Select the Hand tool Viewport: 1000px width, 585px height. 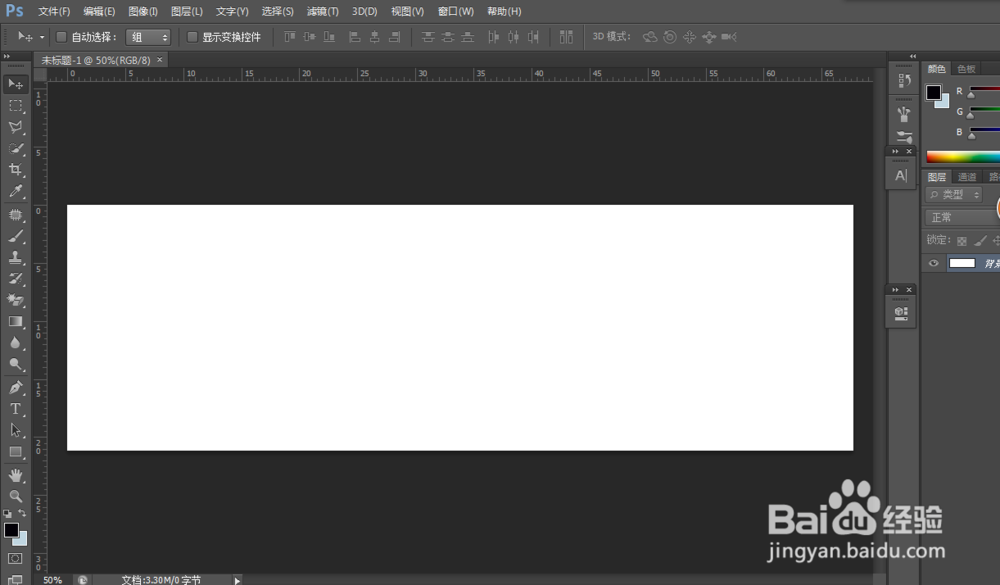[x=15, y=475]
